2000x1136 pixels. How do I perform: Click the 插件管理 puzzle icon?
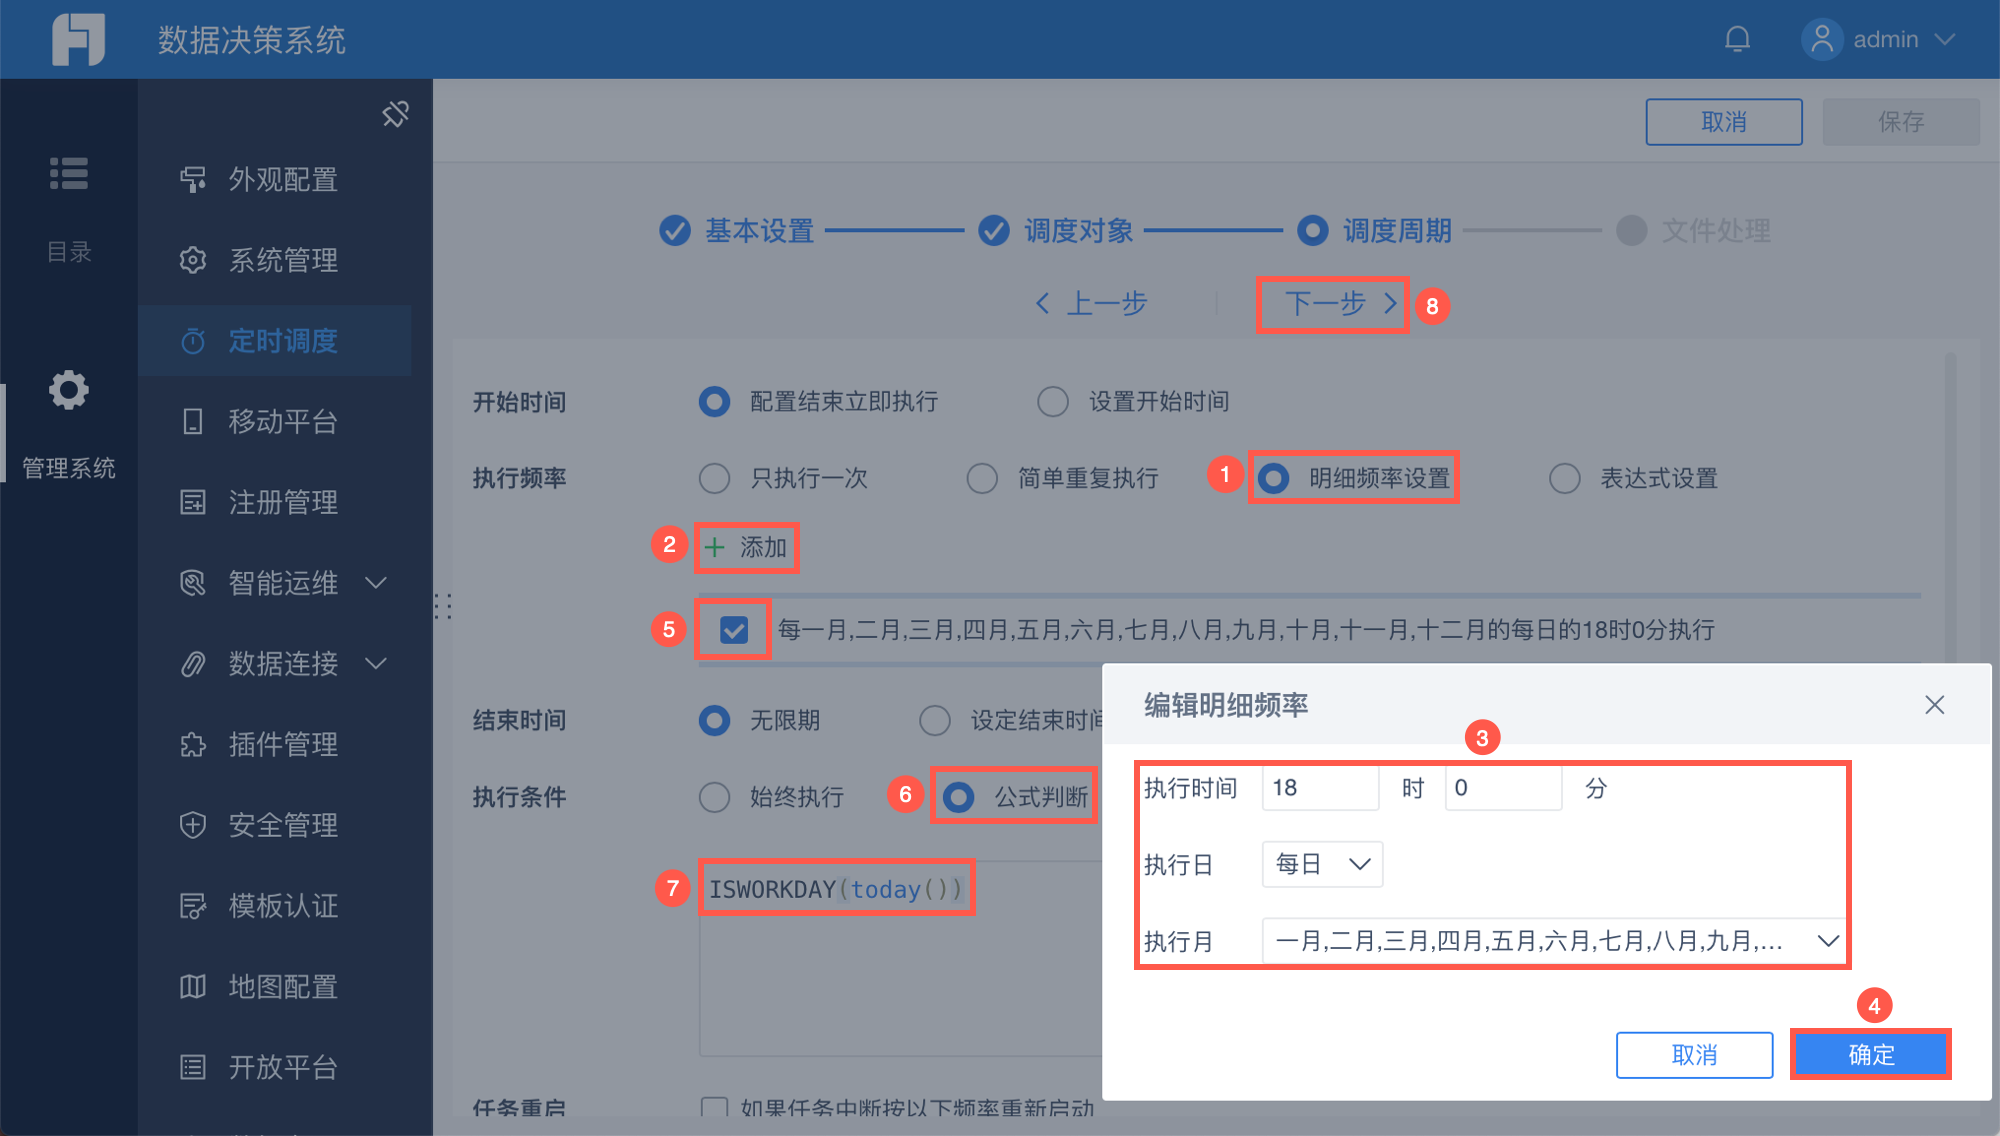193,745
